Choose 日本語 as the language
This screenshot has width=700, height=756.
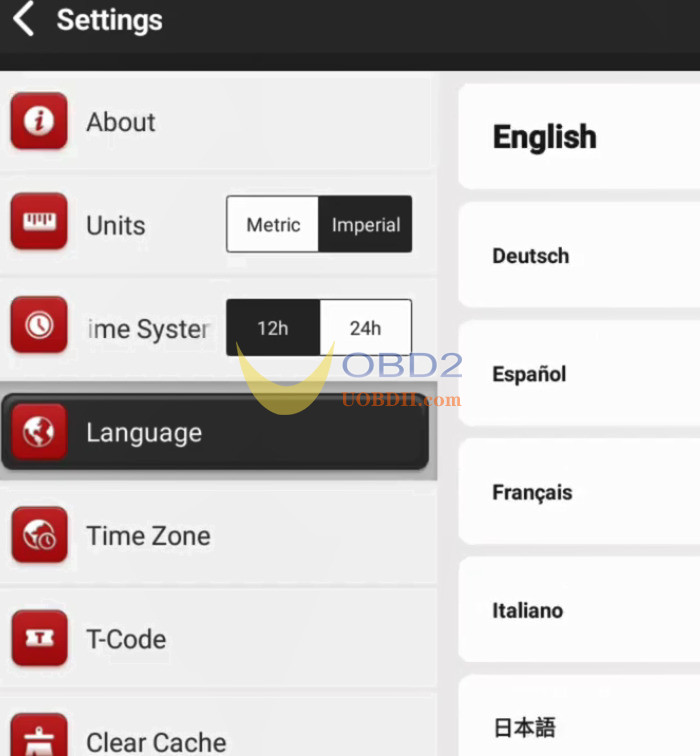(579, 718)
